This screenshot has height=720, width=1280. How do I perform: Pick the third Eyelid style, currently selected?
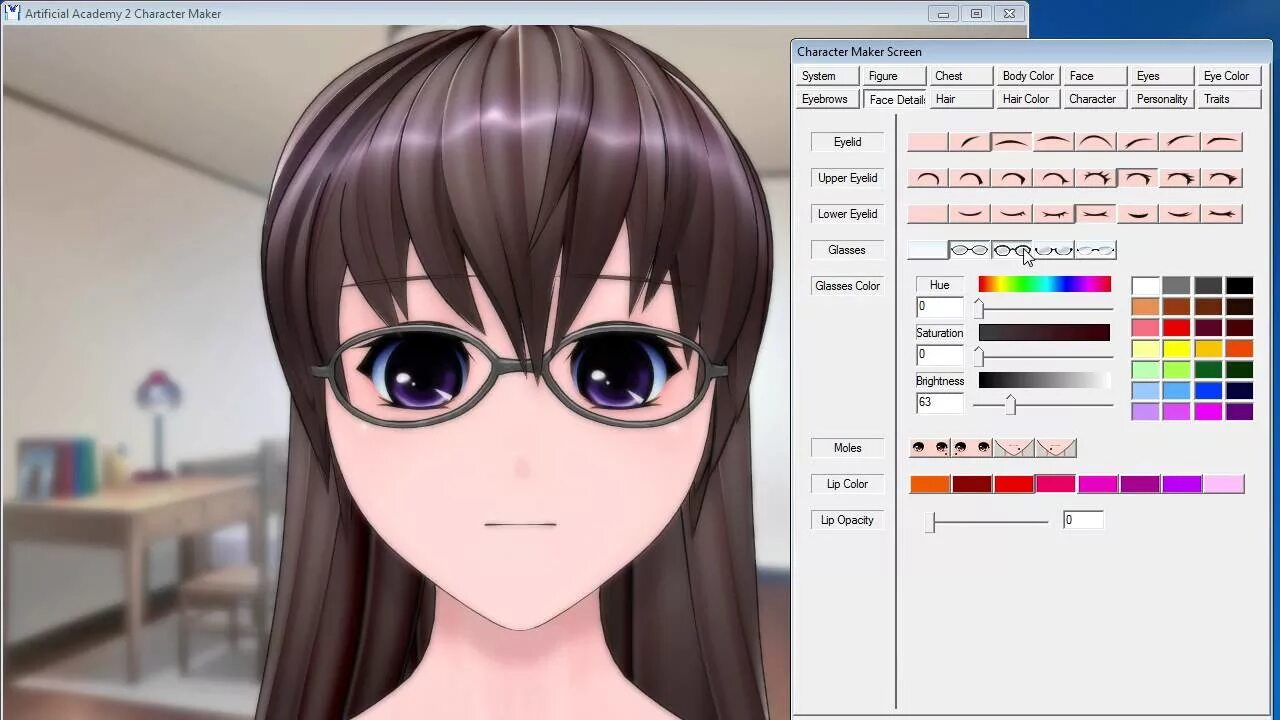[x=1011, y=142]
